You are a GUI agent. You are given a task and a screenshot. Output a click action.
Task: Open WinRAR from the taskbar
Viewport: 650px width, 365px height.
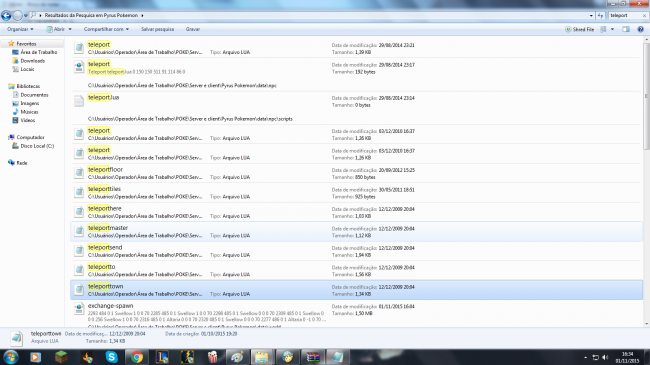pyautogui.click(x=313, y=357)
